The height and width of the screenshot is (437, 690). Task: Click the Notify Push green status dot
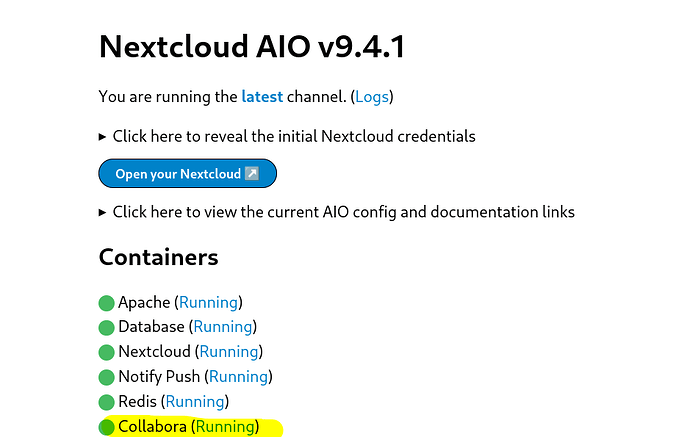(x=107, y=377)
